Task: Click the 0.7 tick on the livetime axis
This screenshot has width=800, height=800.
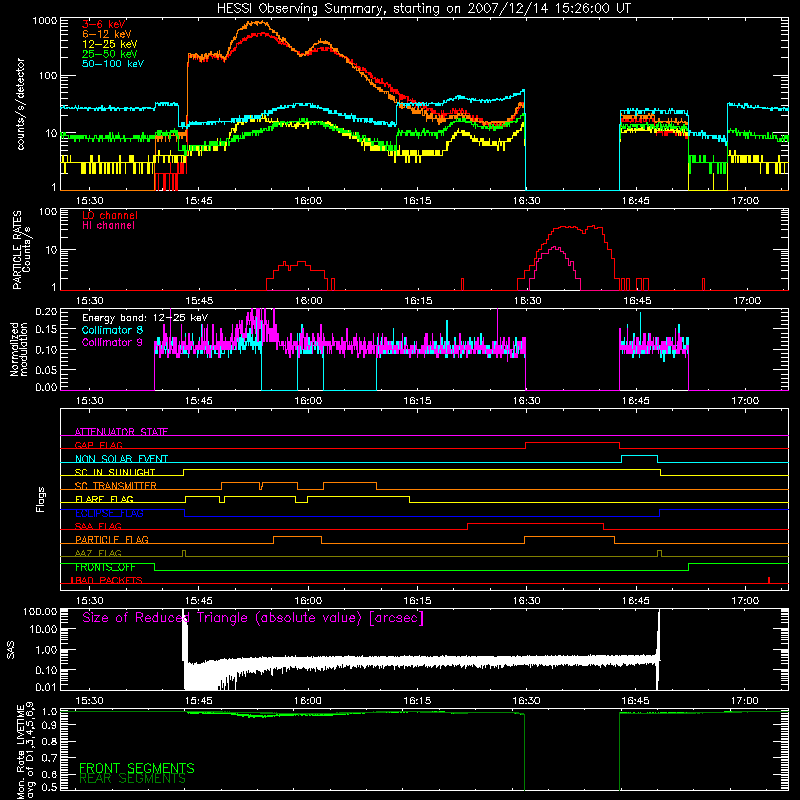Action: click(49, 757)
